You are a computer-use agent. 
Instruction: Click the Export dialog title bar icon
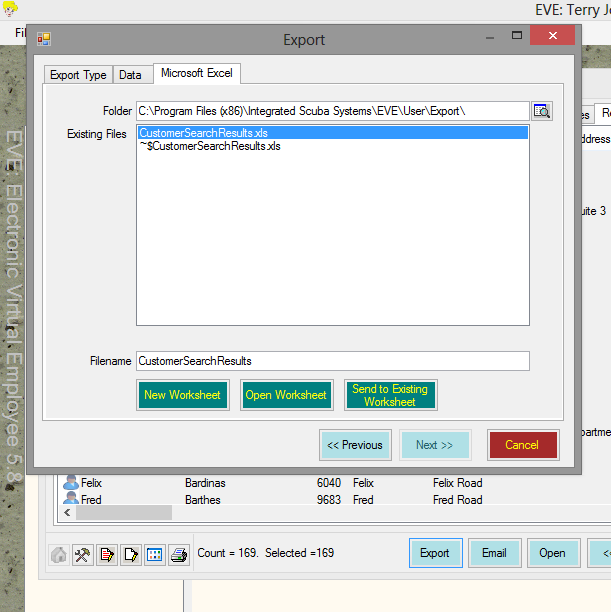point(44,40)
